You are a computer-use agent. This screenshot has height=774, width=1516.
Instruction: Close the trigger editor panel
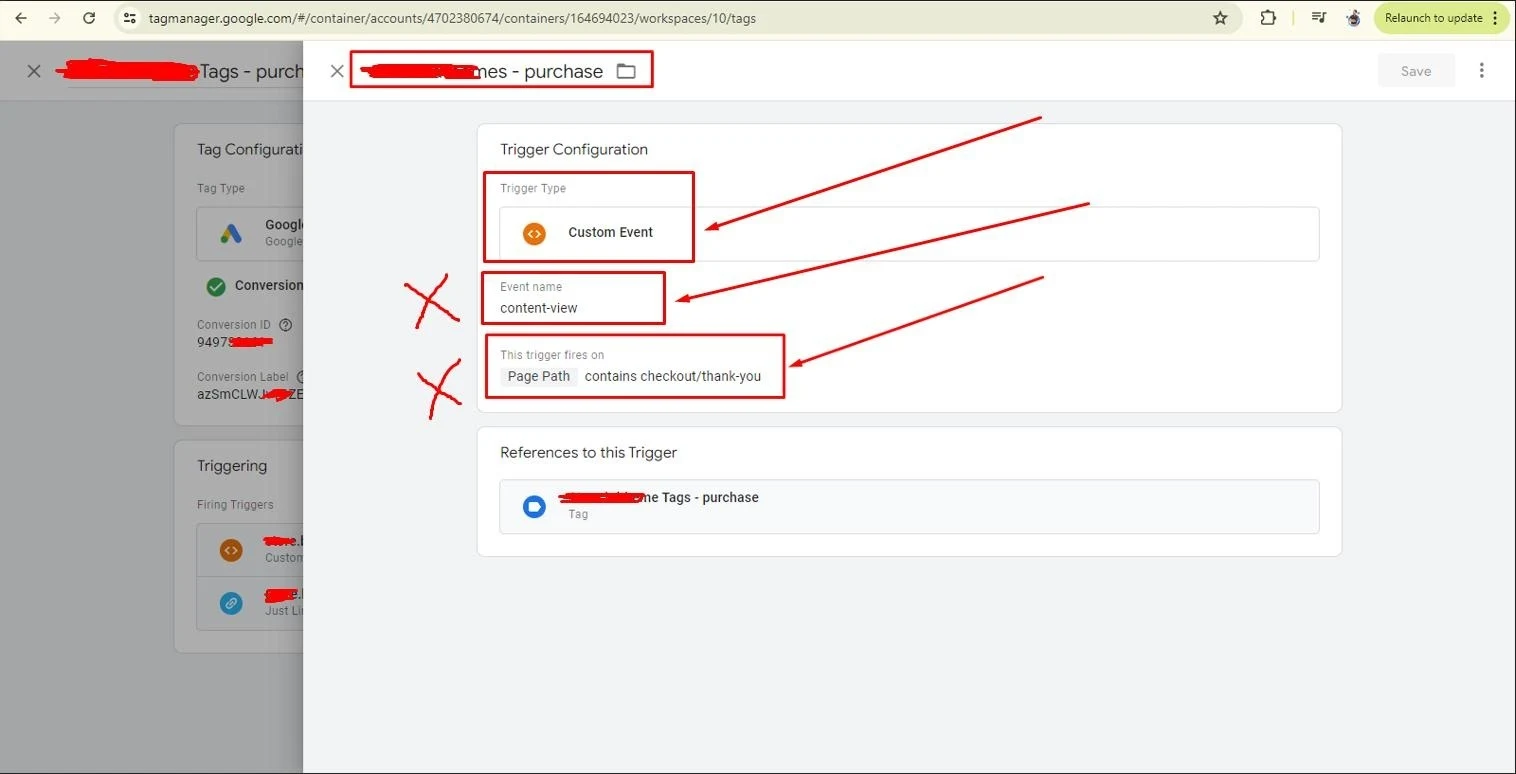pyautogui.click(x=337, y=71)
